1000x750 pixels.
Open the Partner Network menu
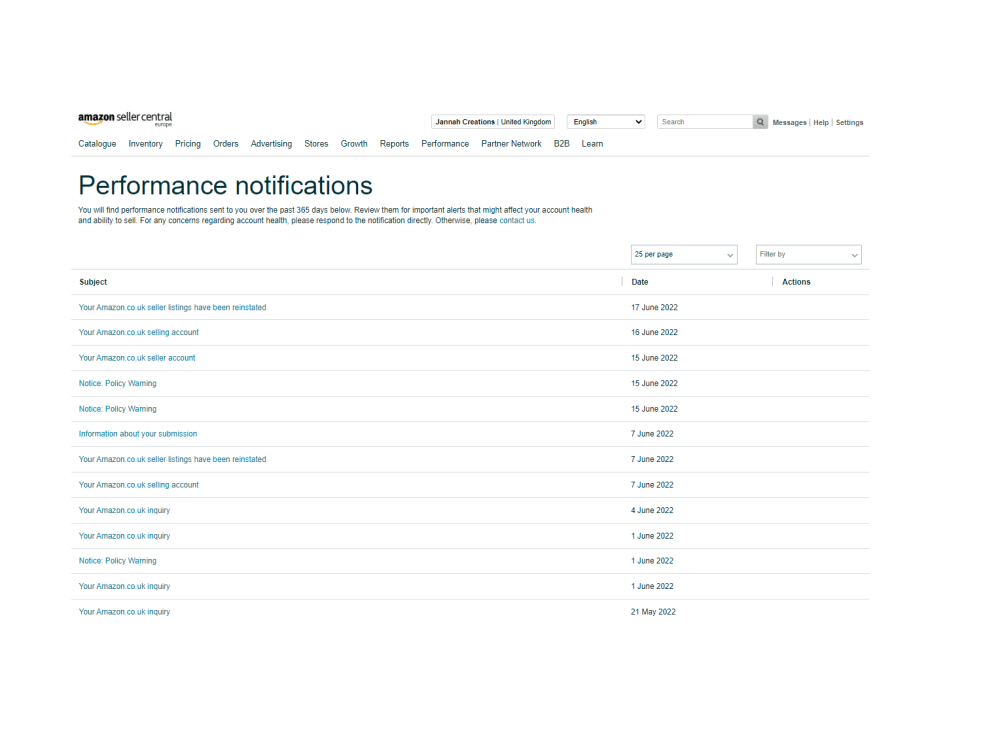pos(511,144)
